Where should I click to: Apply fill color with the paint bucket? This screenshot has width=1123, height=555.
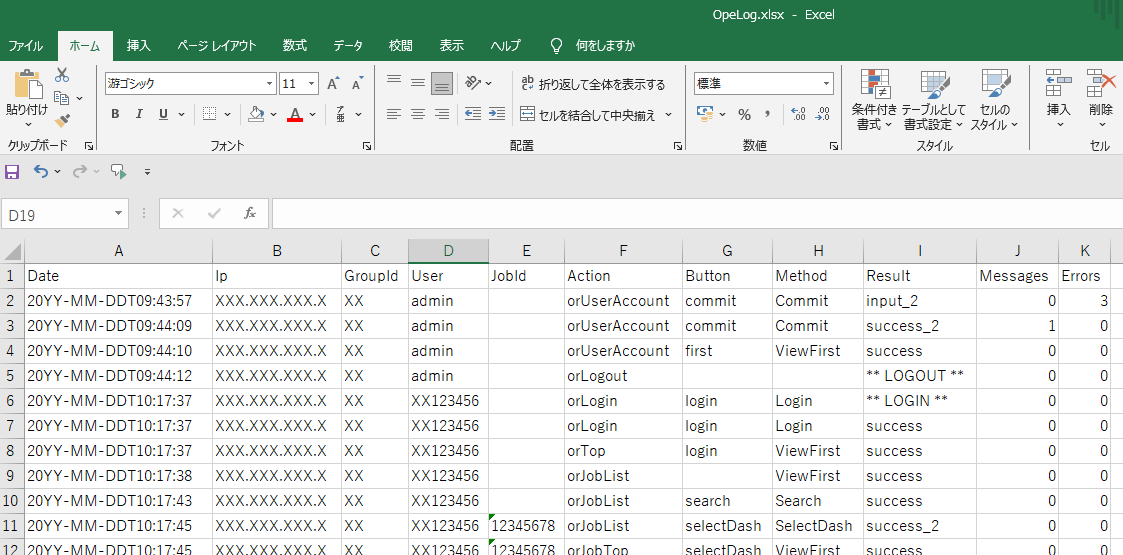[256, 114]
